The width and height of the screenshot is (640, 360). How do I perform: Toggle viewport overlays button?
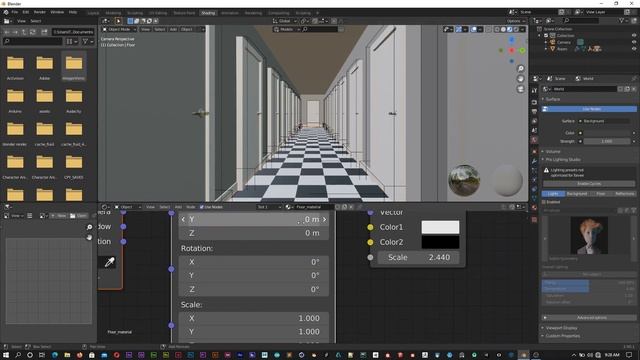click(474, 29)
